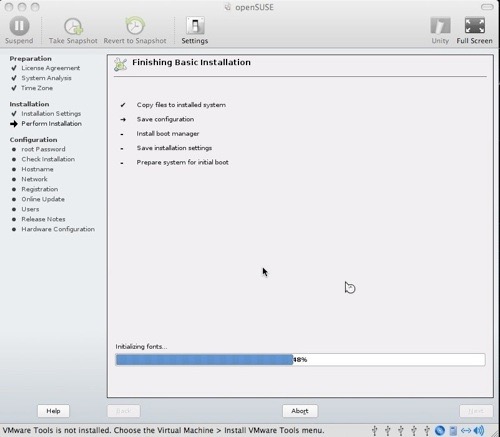Click the hard disk status icon
The width and height of the screenshot is (500, 437).
[453, 430]
